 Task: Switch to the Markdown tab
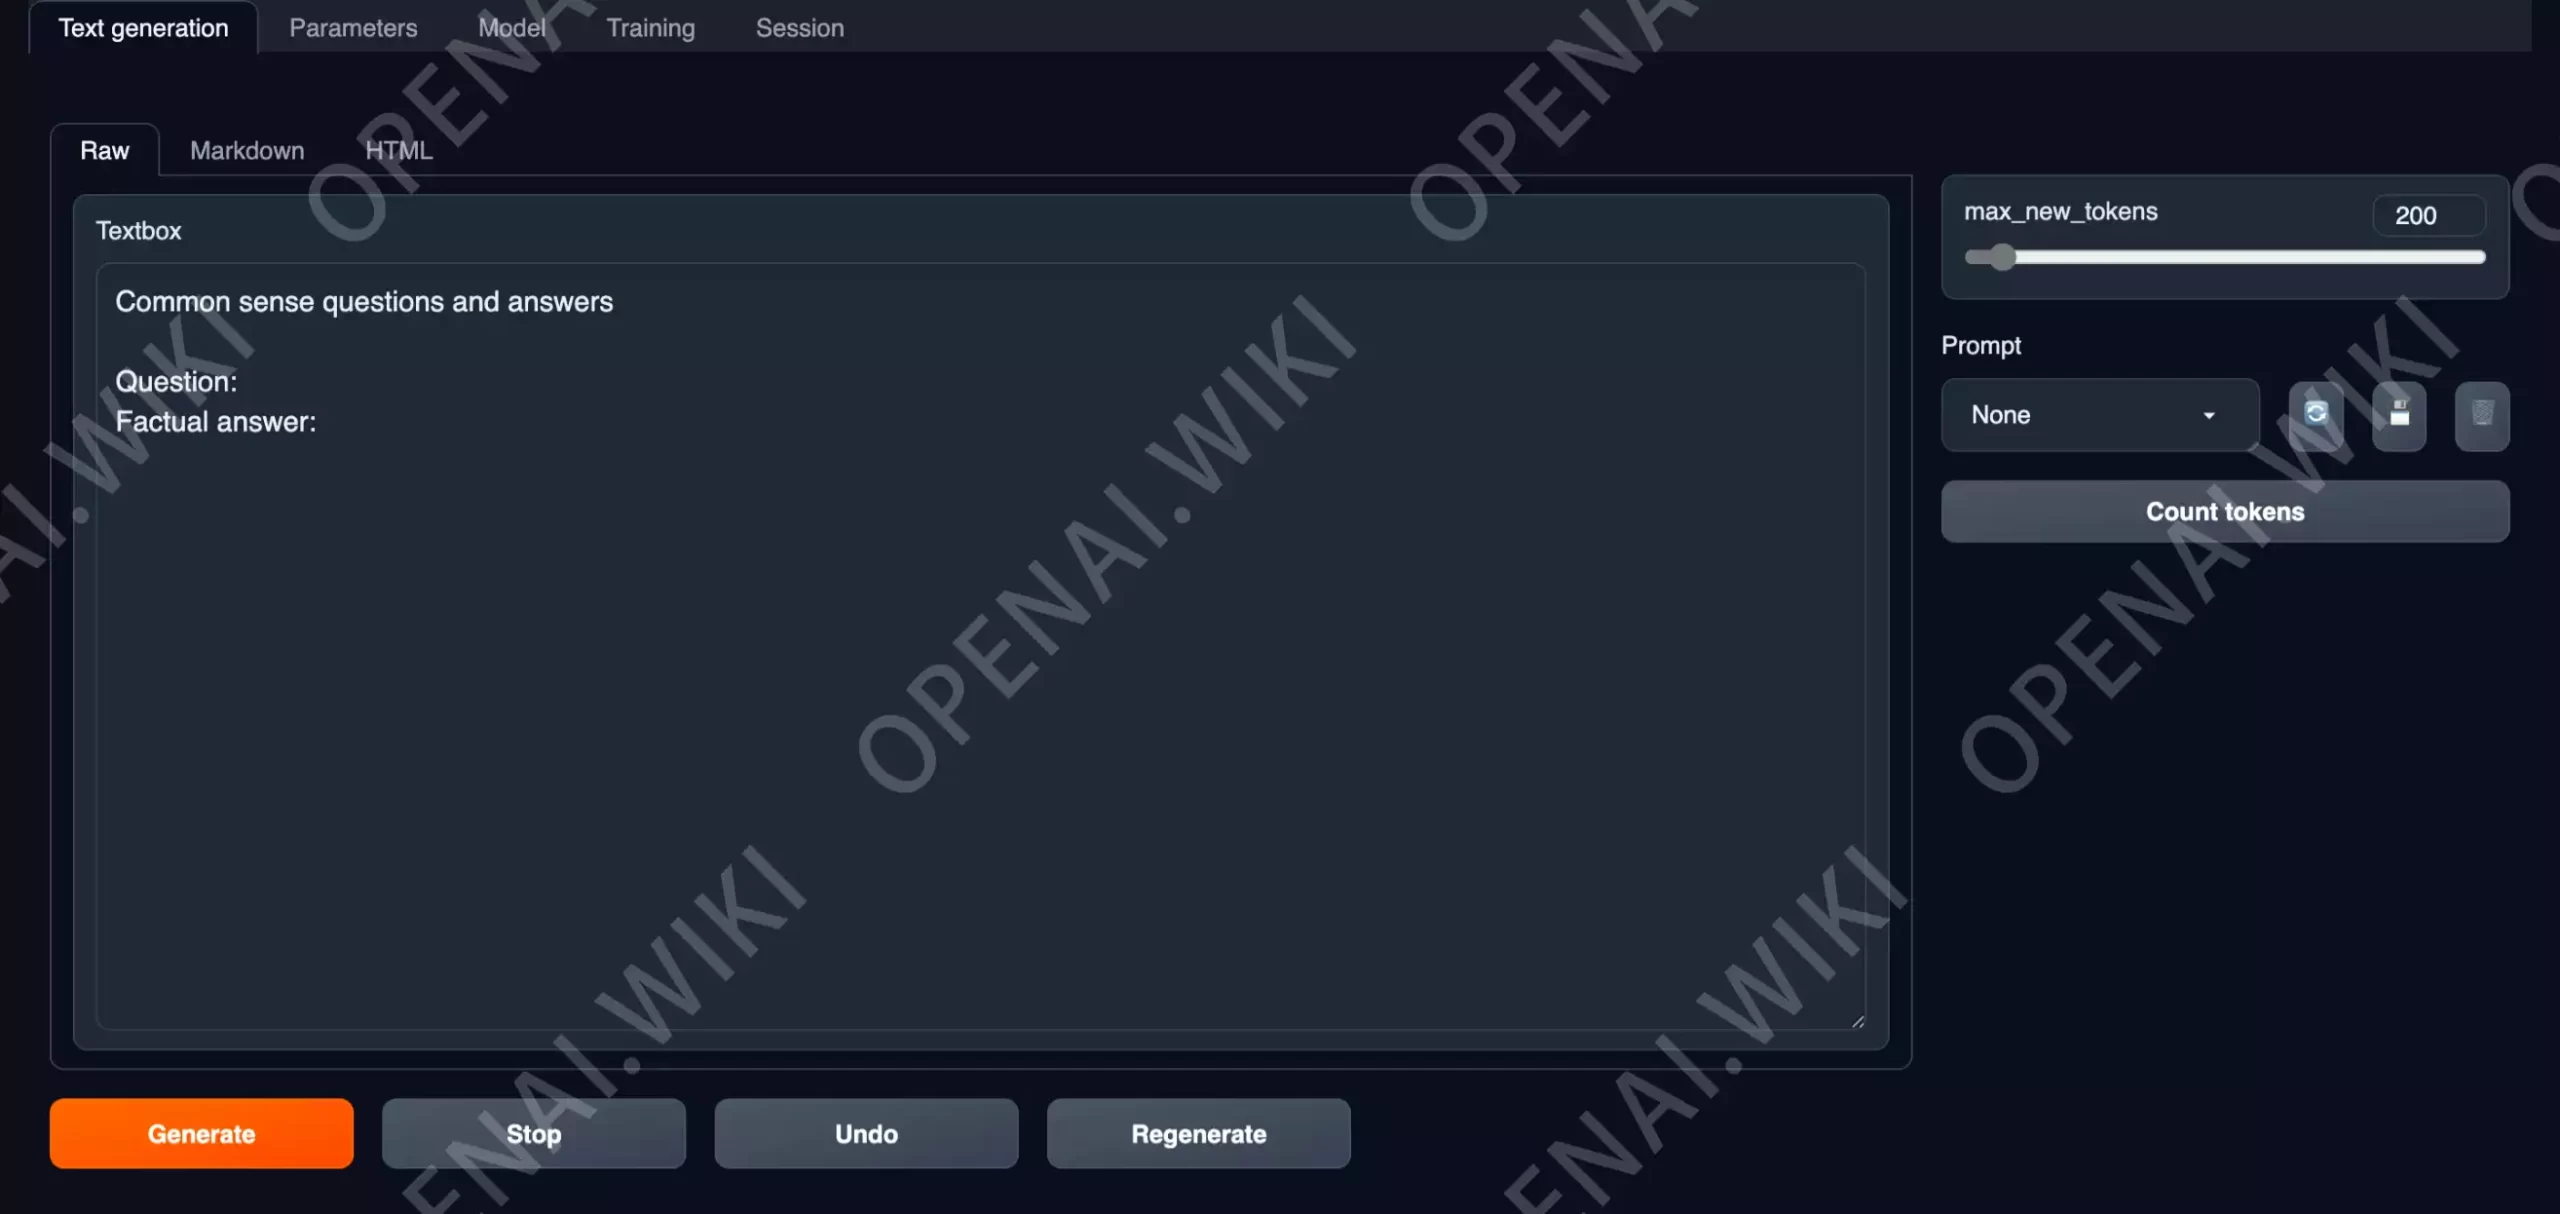pyautogui.click(x=247, y=150)
